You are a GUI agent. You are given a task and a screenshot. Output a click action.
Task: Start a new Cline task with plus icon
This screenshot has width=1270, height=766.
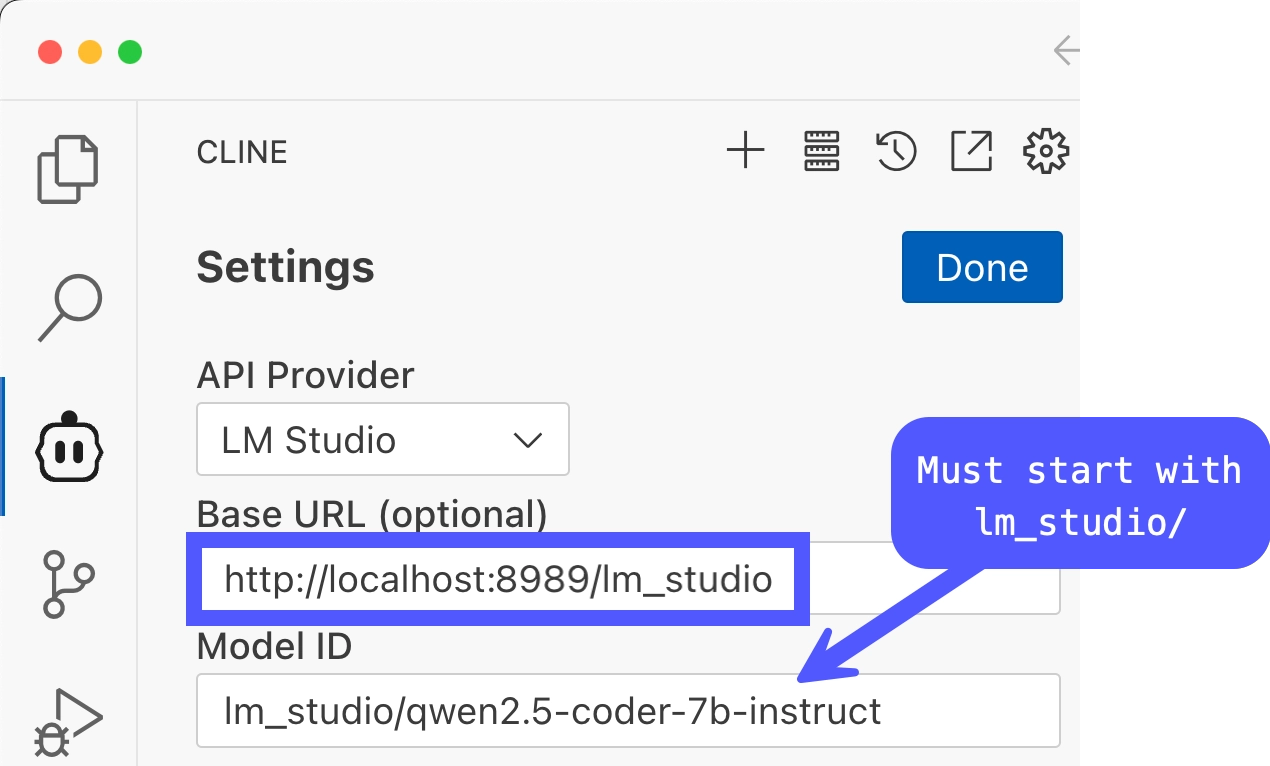[x=745, y=152]
